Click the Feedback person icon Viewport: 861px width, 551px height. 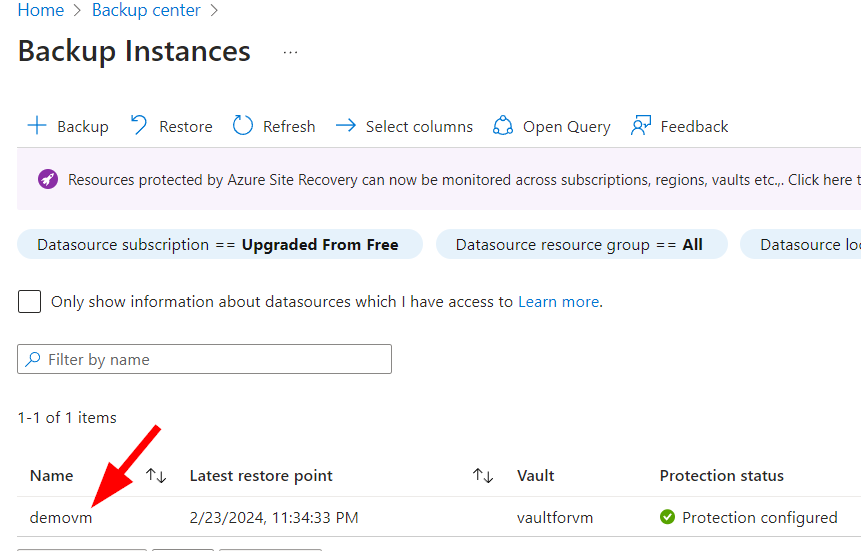[641, 126]
